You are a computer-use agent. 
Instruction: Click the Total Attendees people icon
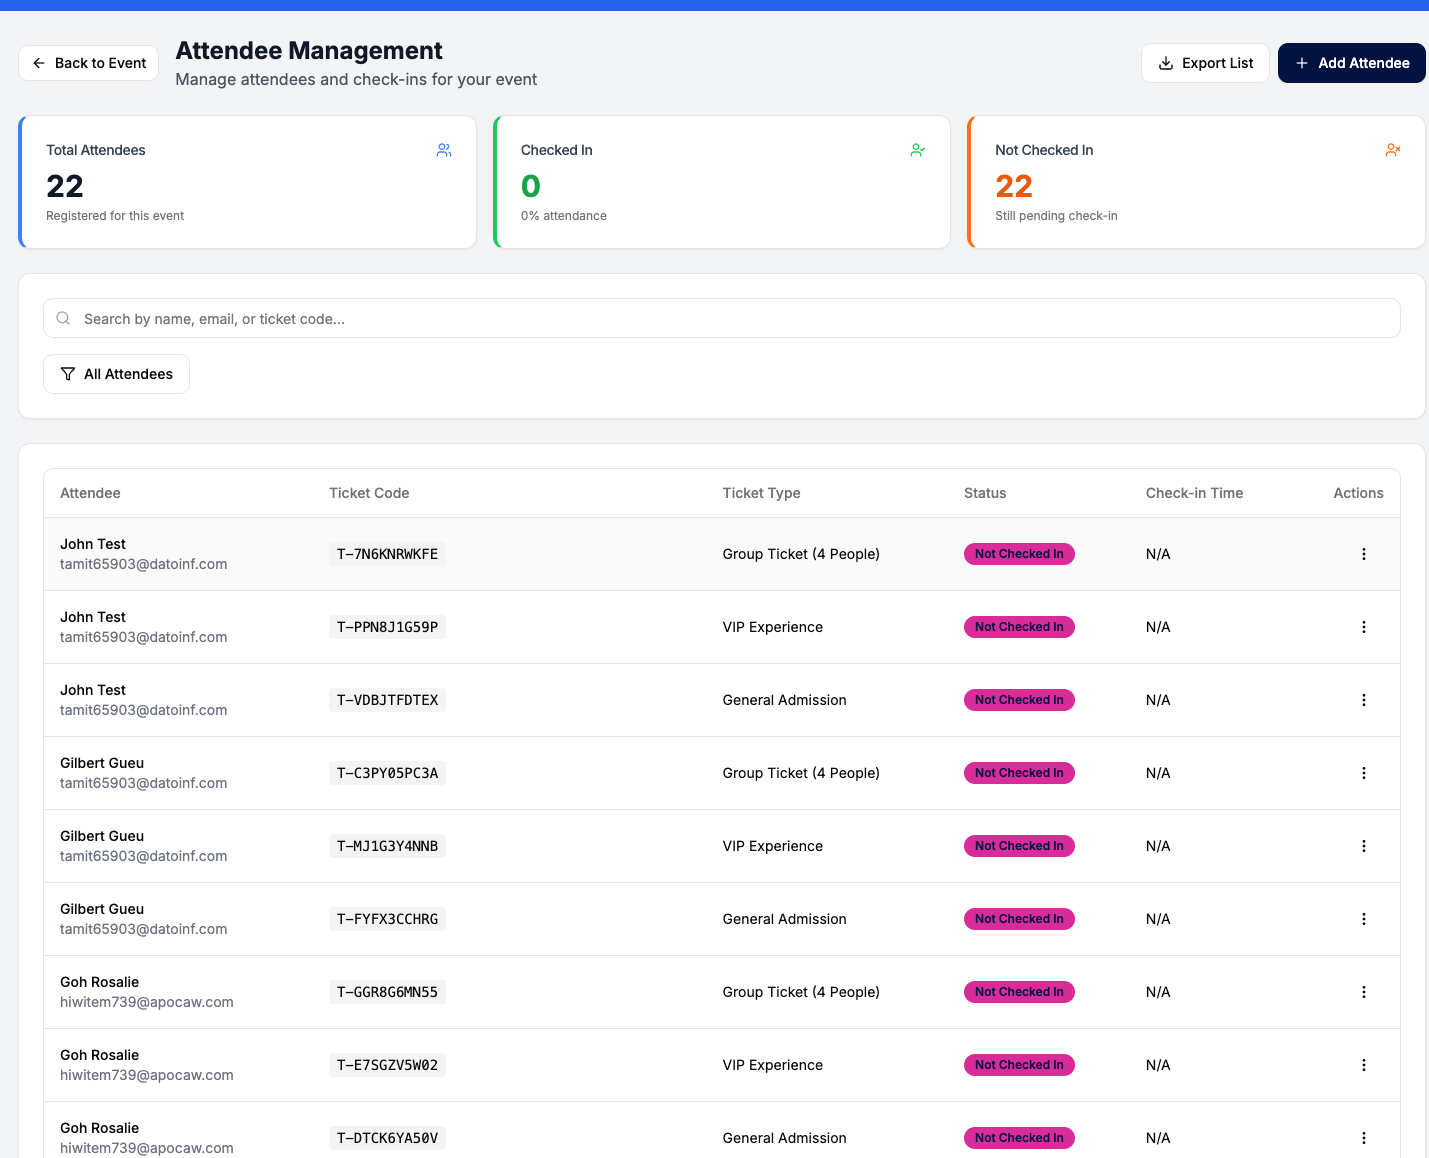[x=444, y=150]
